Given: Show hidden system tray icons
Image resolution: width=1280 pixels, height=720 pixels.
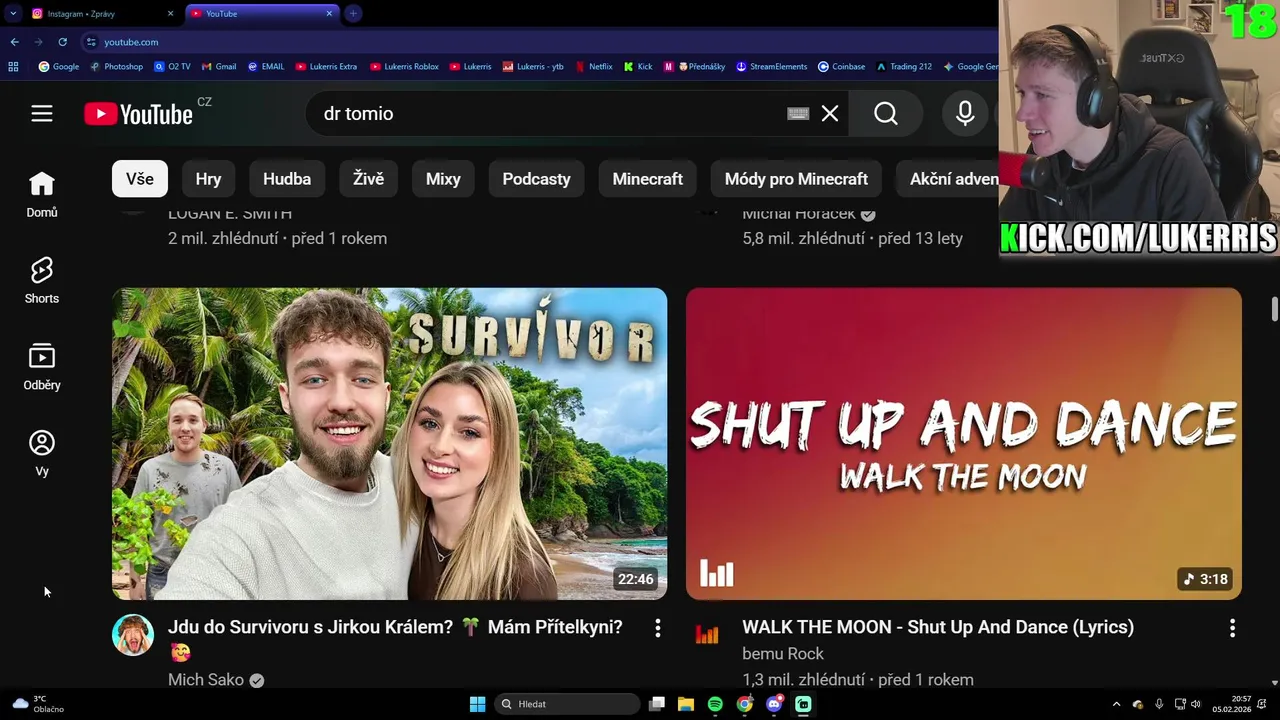Looking at the screenshot, I should (1117, 704).
